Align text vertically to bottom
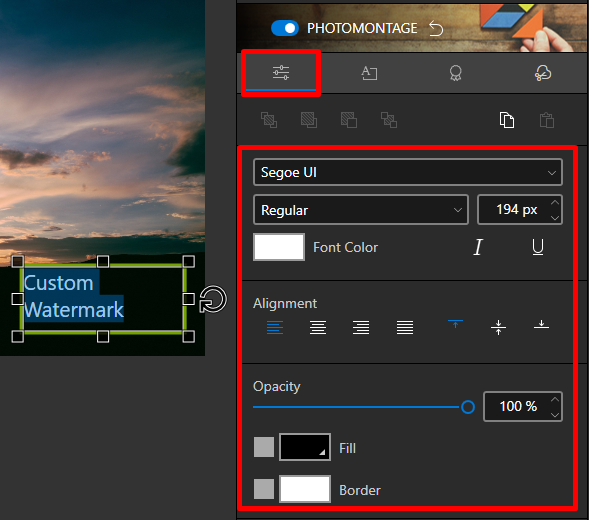 pos(541,325)
